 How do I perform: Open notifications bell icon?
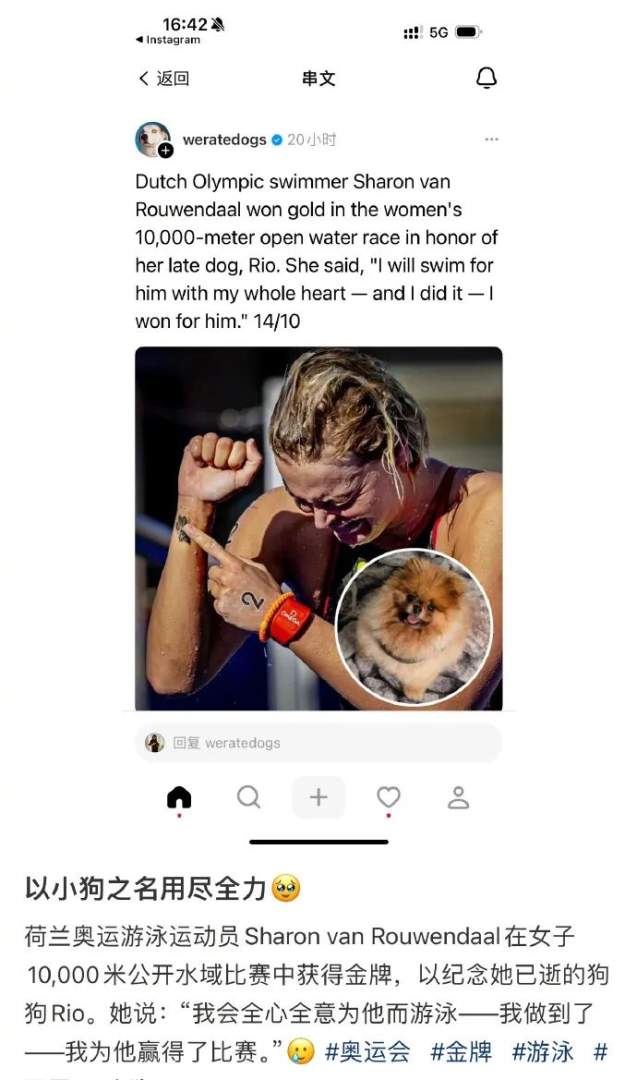coord(486,78)
